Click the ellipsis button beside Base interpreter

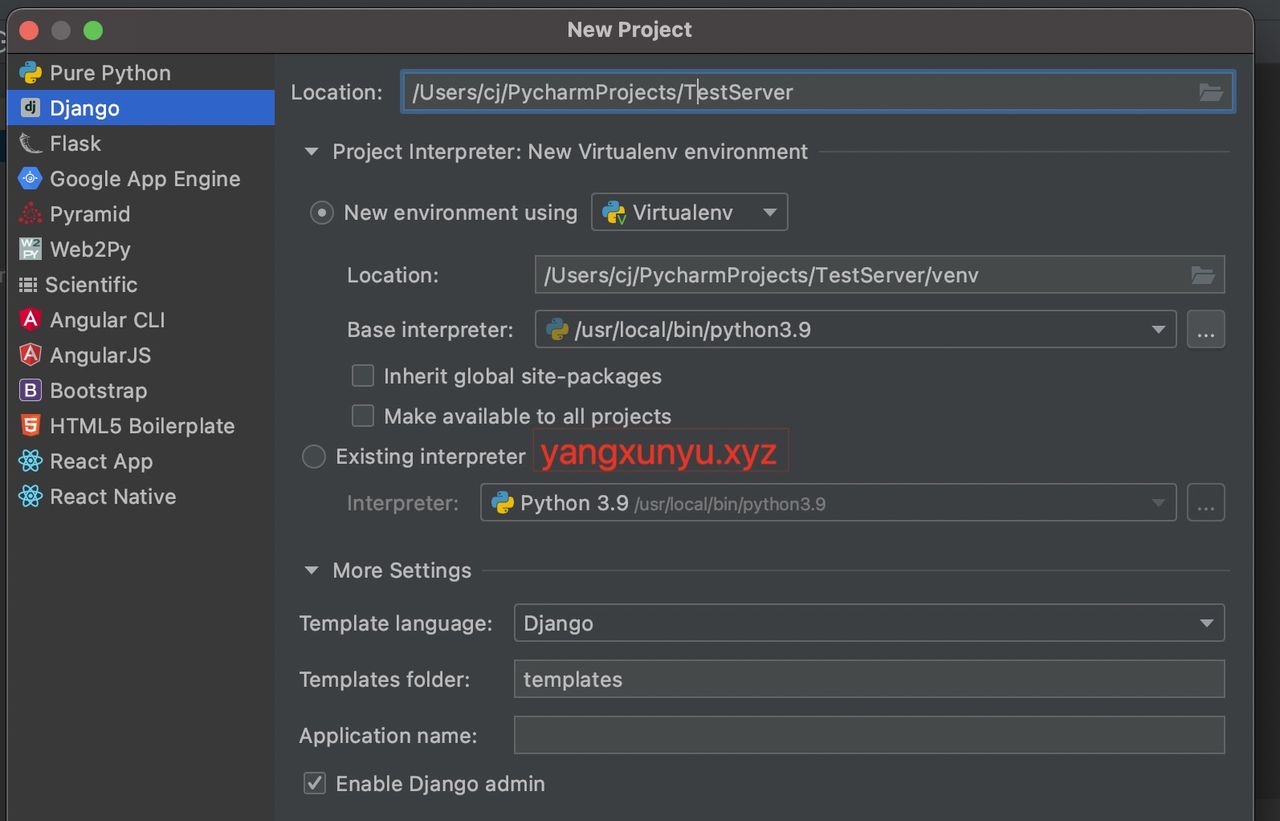(x=1205, y=330)
